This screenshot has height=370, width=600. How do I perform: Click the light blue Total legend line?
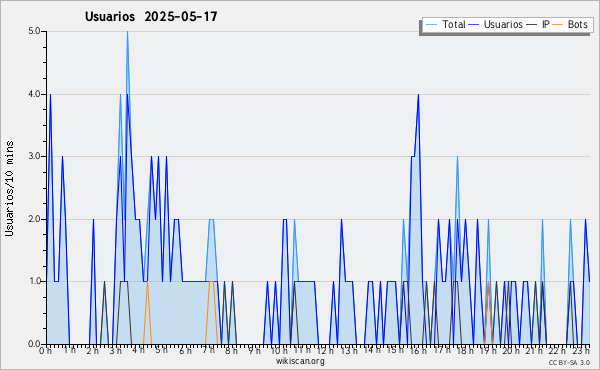click(431, 25)
